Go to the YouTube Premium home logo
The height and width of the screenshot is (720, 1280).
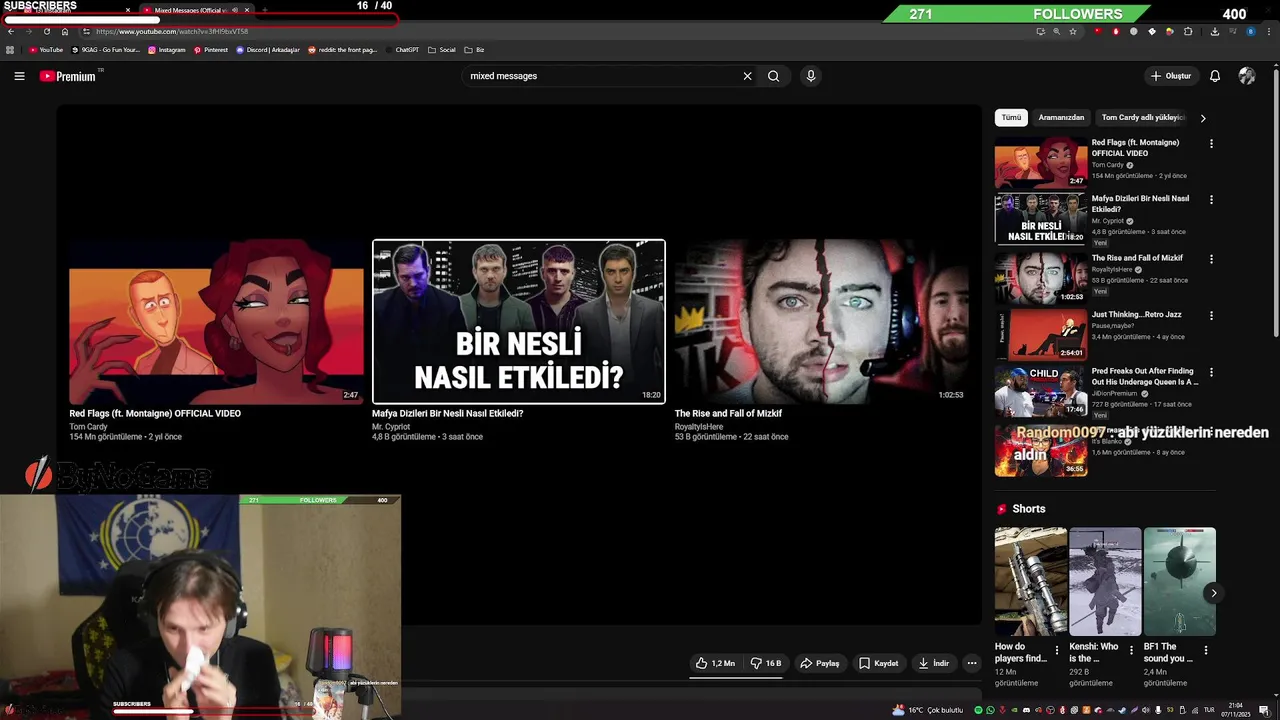[x=68, y=76]
